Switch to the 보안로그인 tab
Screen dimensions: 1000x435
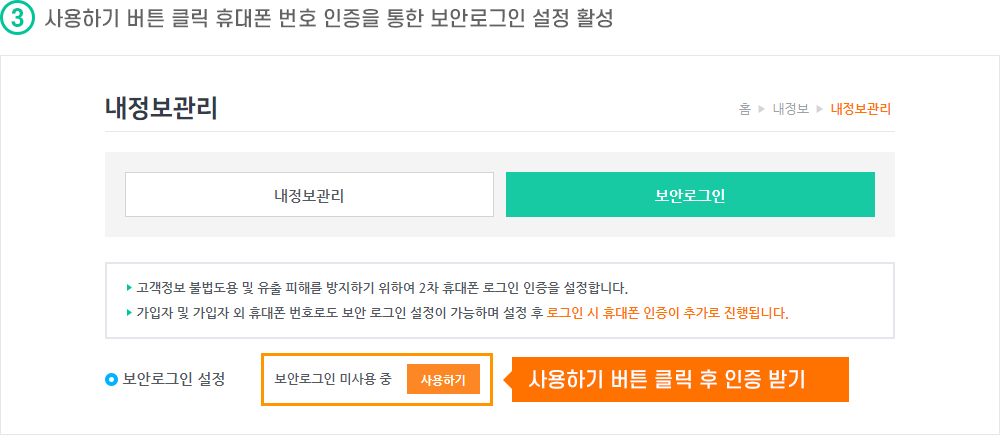point(690,195)
